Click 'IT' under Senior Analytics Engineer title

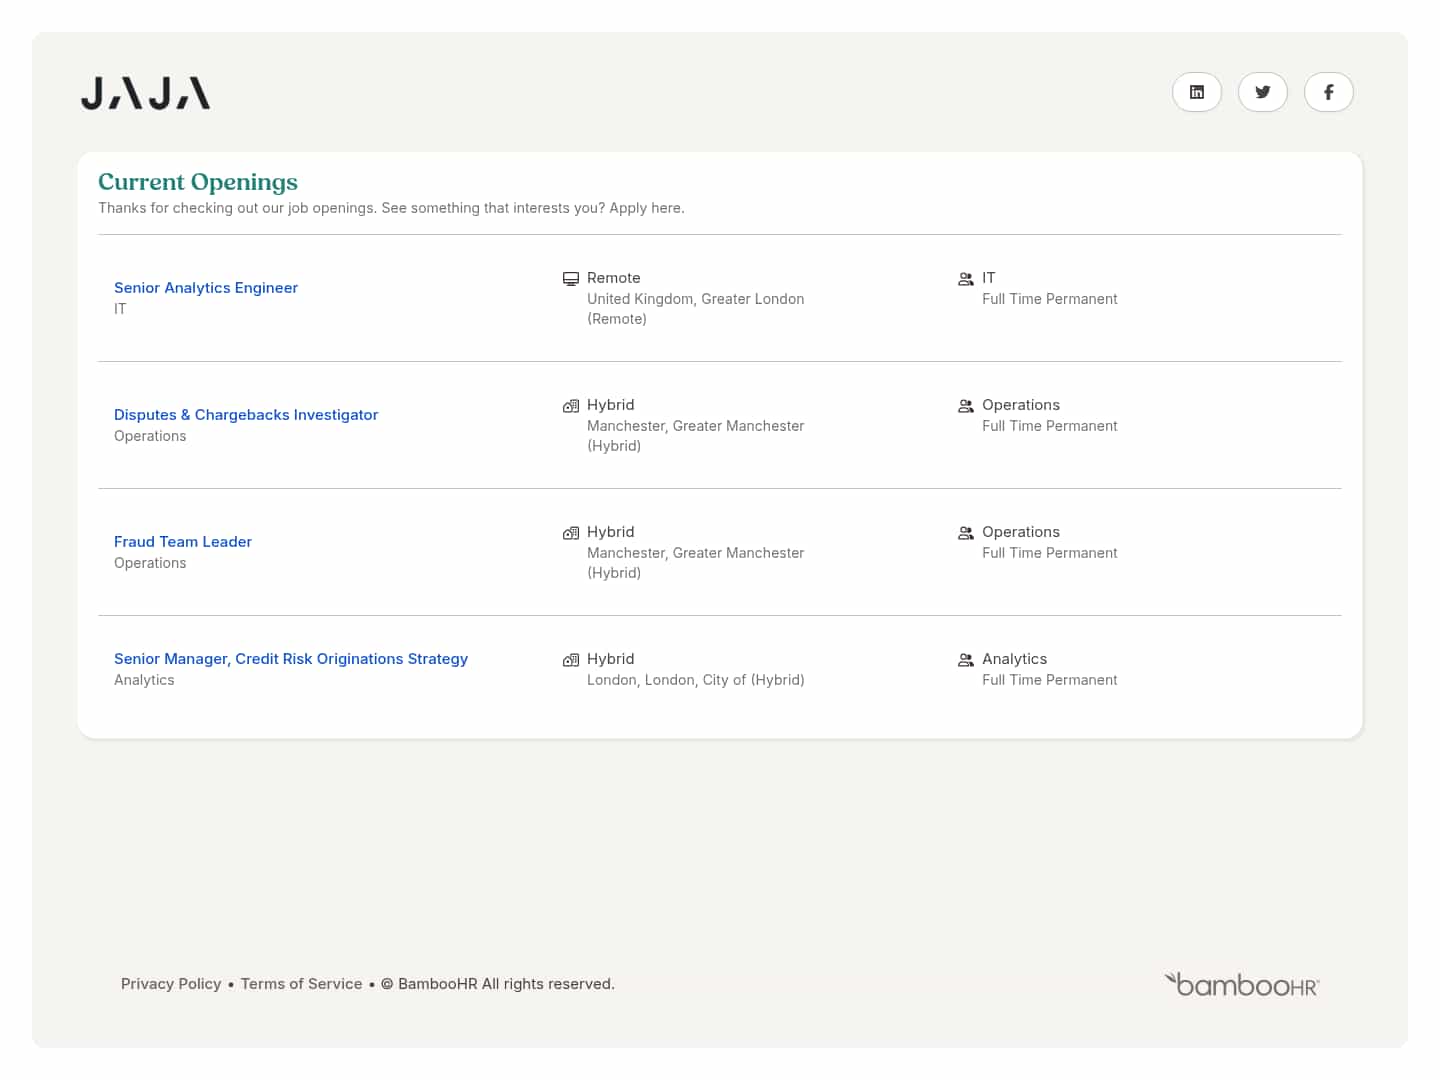(x=120, y=309)
